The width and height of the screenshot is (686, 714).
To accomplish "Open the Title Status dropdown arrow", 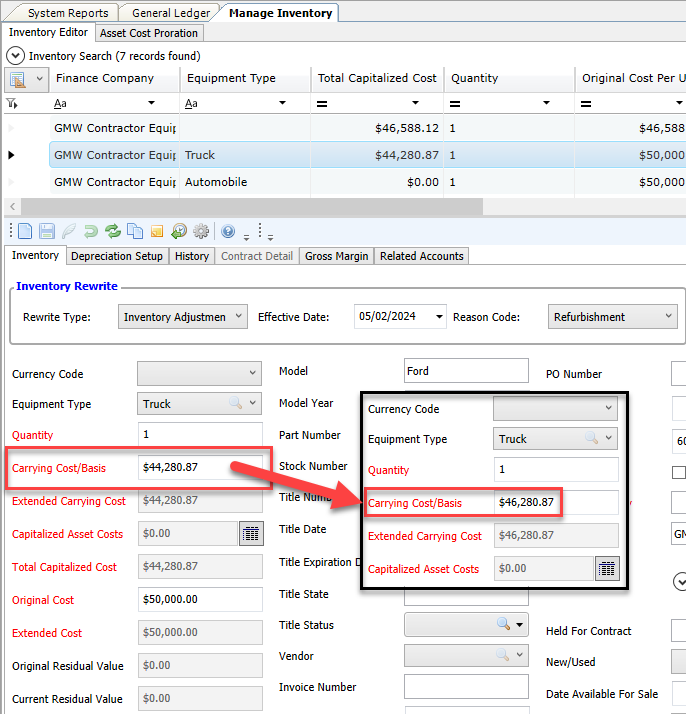I will 519,624.
